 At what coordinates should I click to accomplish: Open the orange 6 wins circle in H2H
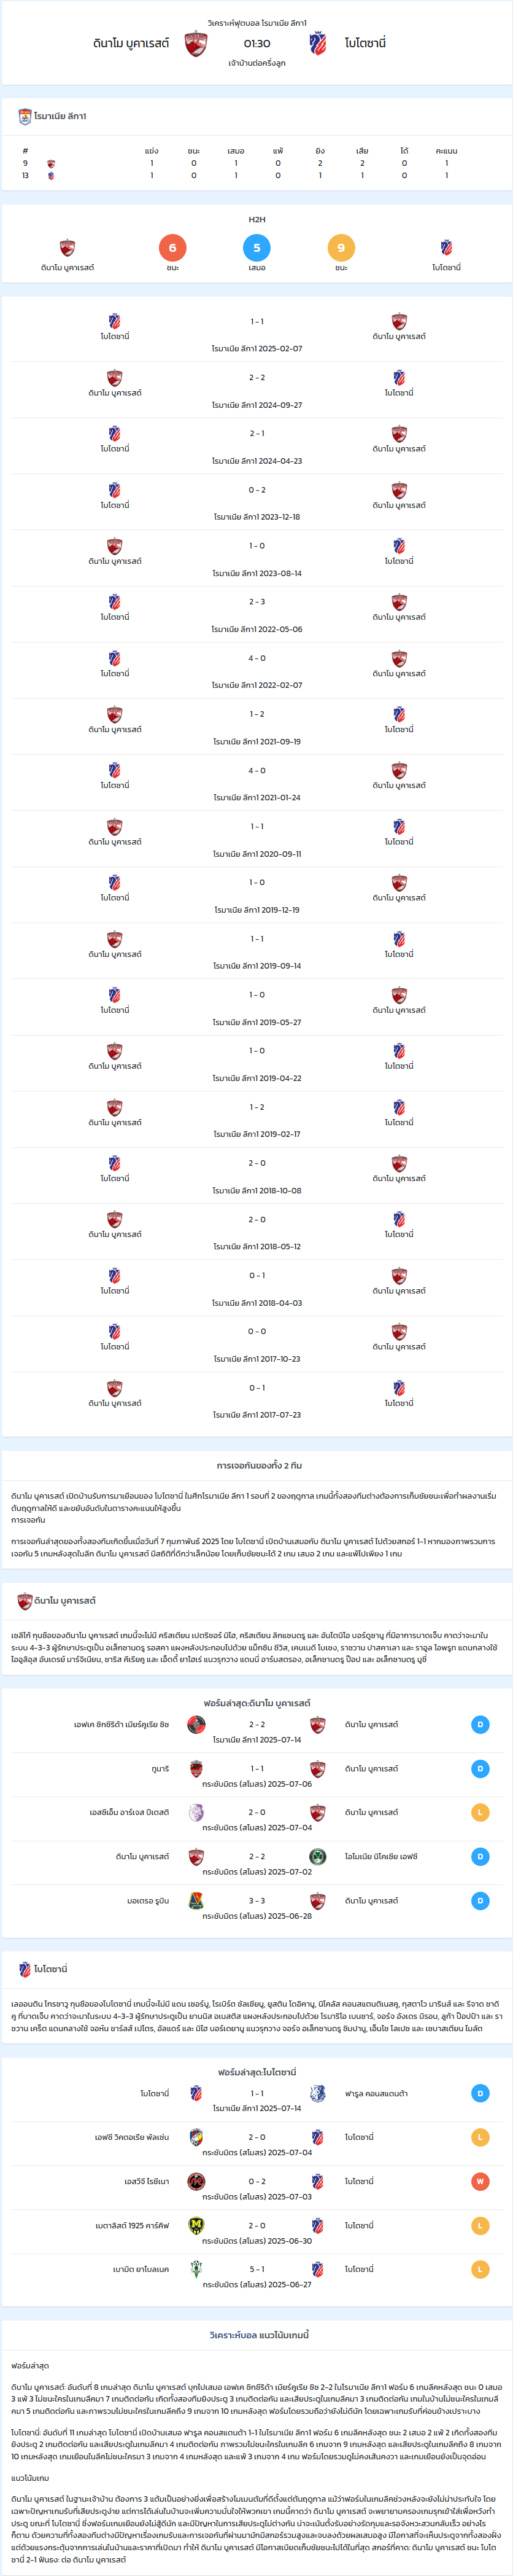(x=172, y=248)
